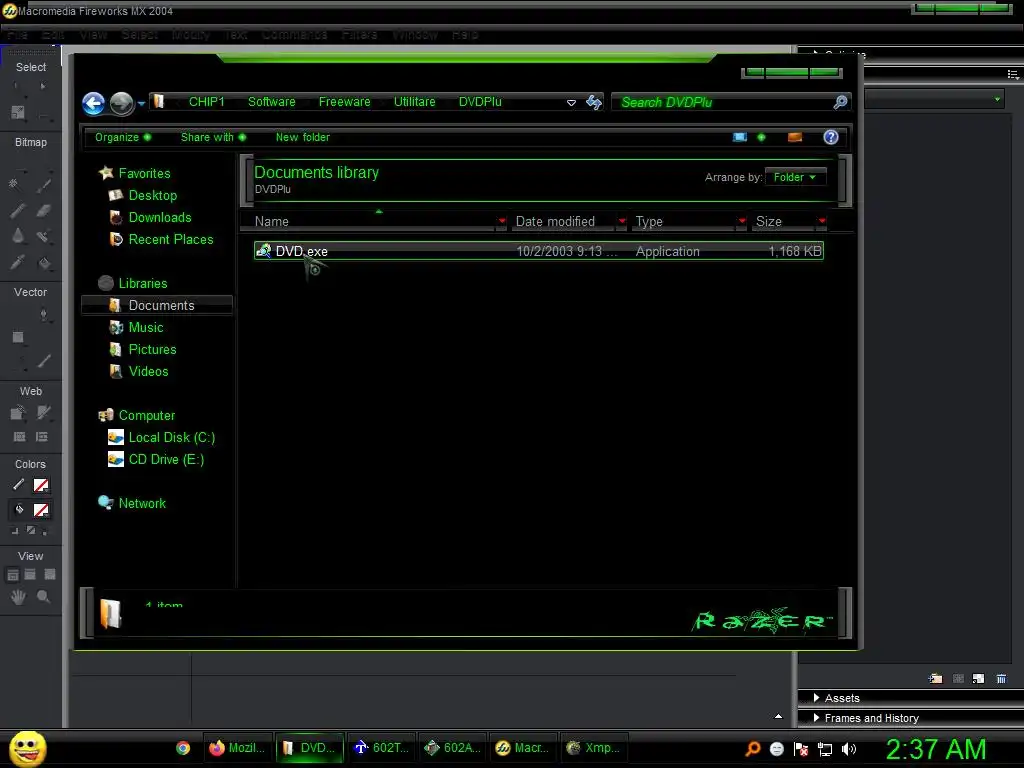The height and width of the screenshot is (768, 1024).
Task: Select the Pen tool in Vector section
Action: pos(44,315)
